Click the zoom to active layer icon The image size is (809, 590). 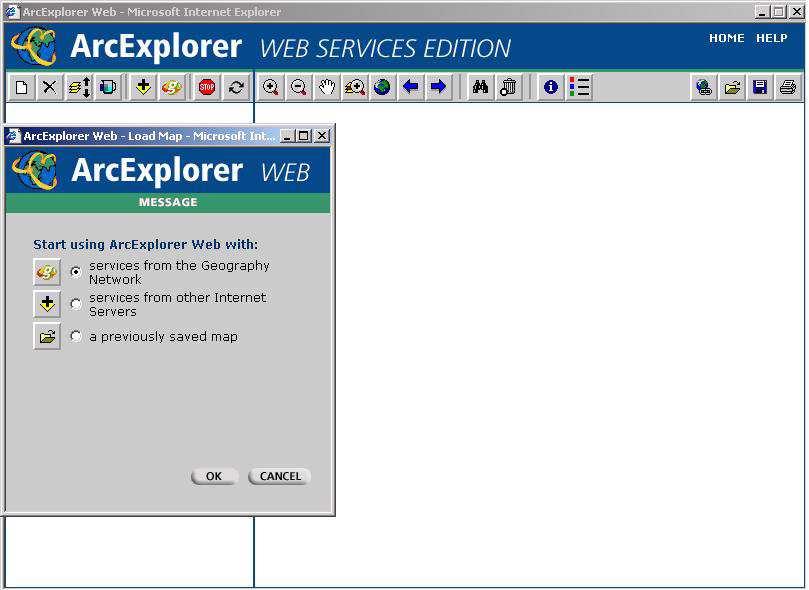(x=355, y=87)
